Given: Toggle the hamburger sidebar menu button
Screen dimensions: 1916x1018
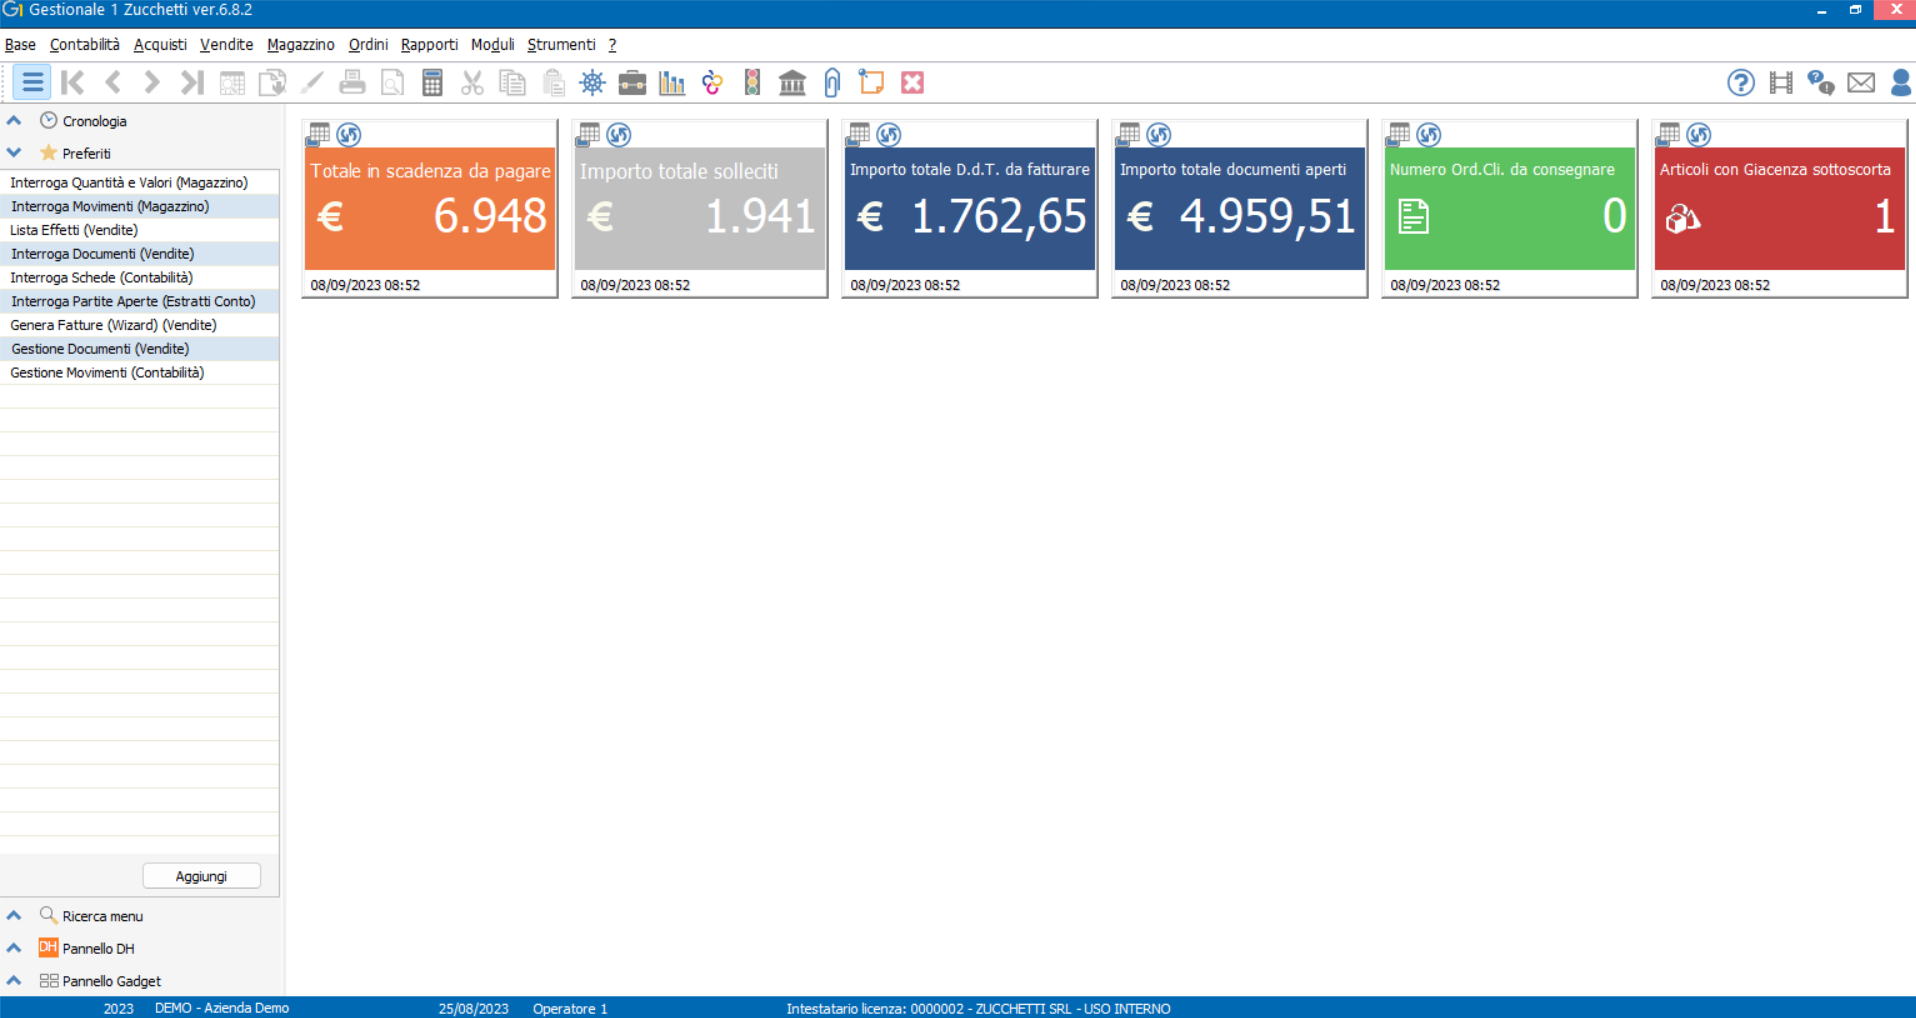Looking at the screenshot, I should pyautogui.click(x=32, y=83).
